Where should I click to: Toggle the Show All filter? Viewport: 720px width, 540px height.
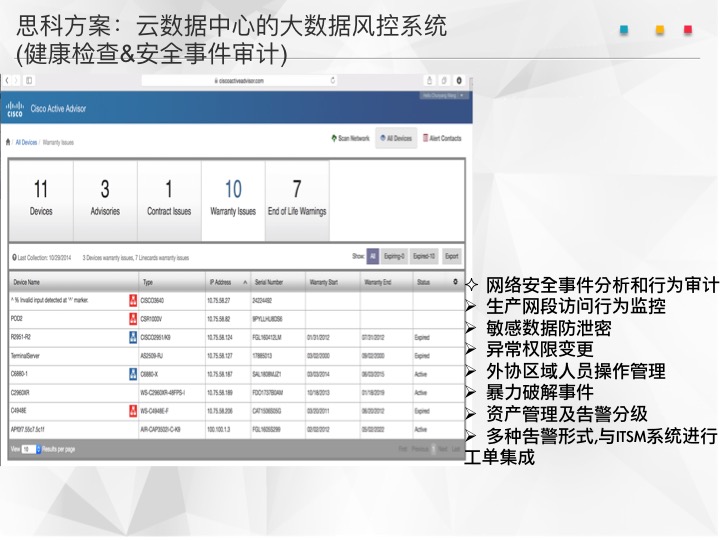click(372, 256)
